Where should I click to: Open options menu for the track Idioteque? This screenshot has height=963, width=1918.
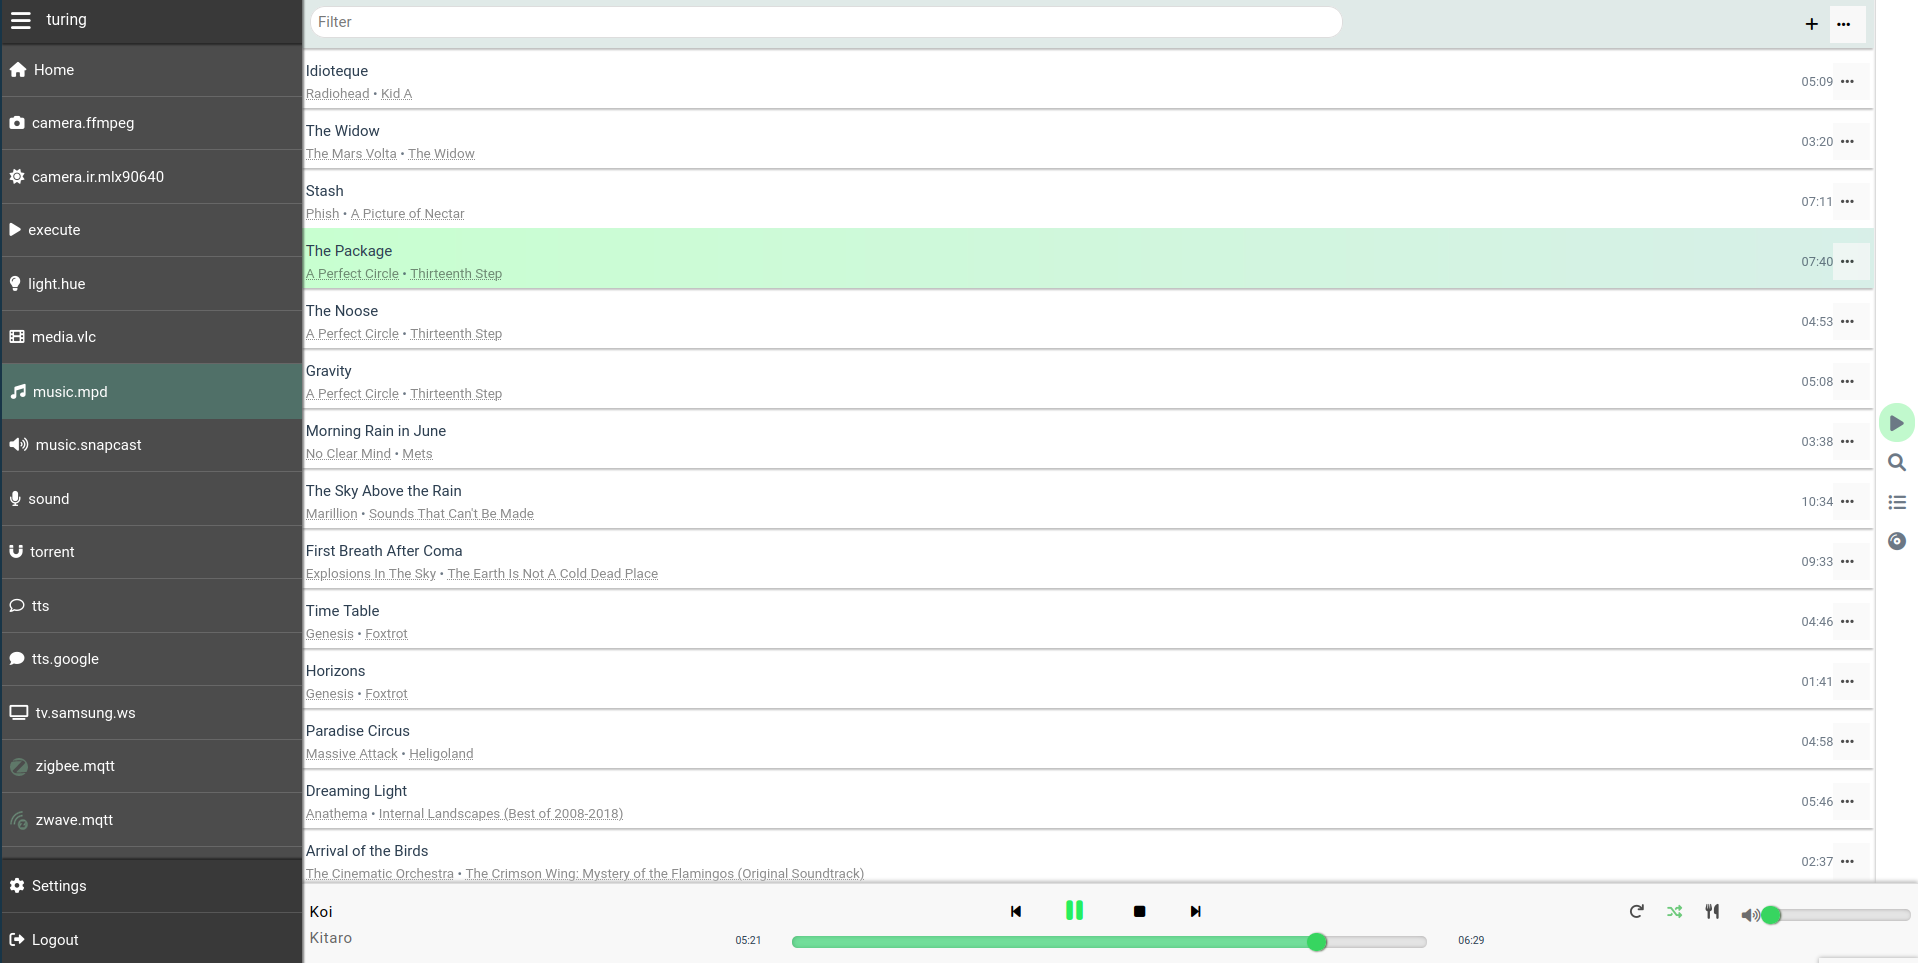tap(1848, 81)
